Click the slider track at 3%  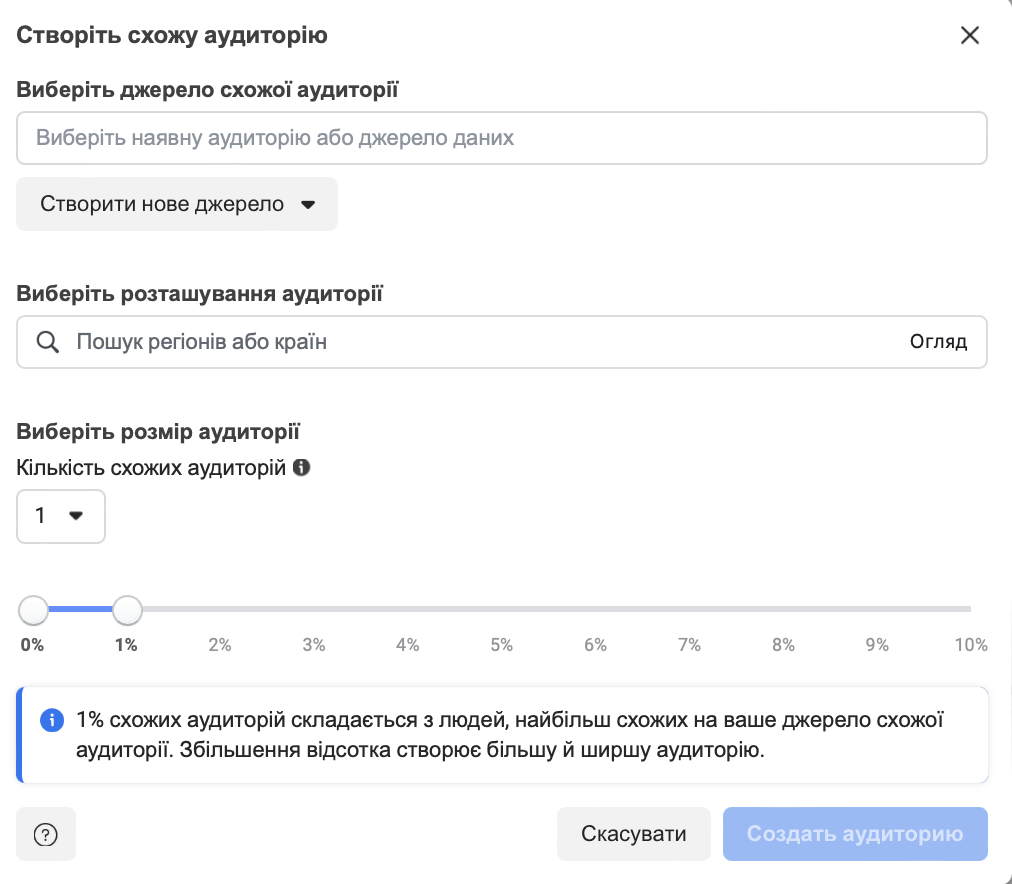pyautogui.click(x=314, y=609)
